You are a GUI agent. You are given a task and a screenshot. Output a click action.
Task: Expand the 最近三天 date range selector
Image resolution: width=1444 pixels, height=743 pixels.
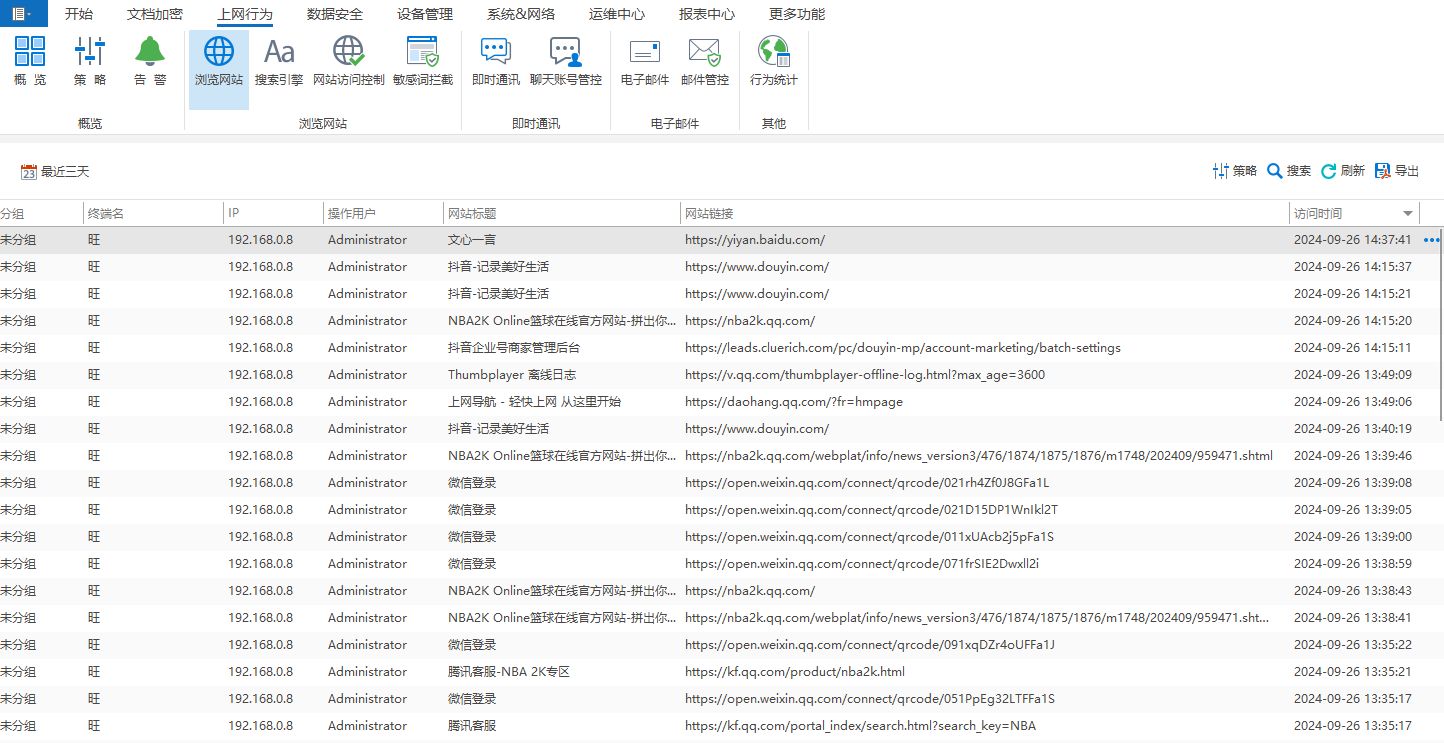click(x=55, y=172)
